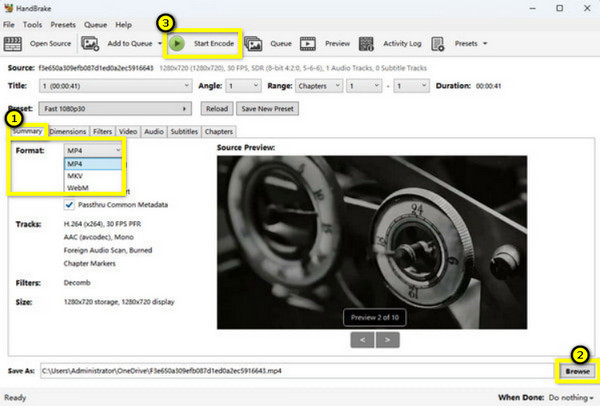Click 'AAC (avcodec), Mono' track text
The image size is (600, 406).
click(x=98, y=237)
